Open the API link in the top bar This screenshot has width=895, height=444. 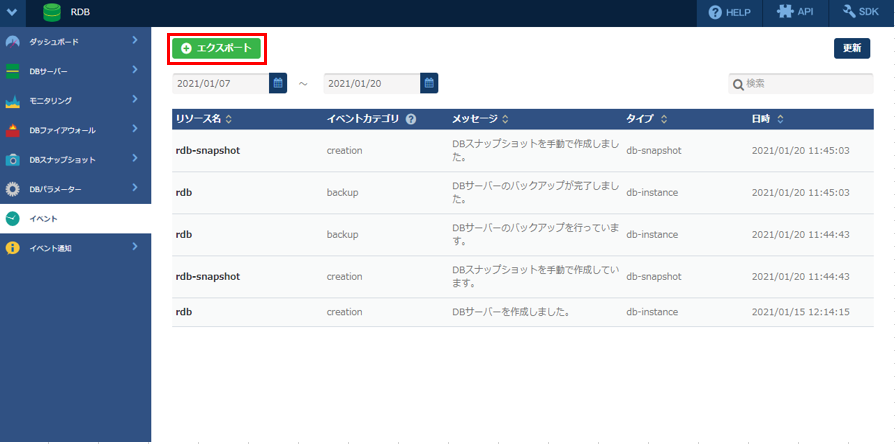(x=795, y=13)
